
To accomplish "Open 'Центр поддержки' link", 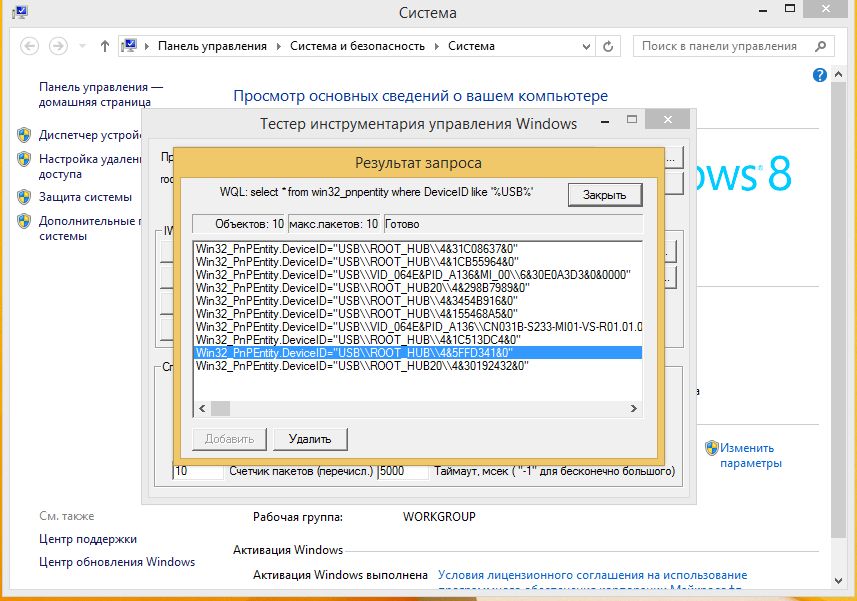I will click(88, 539).
